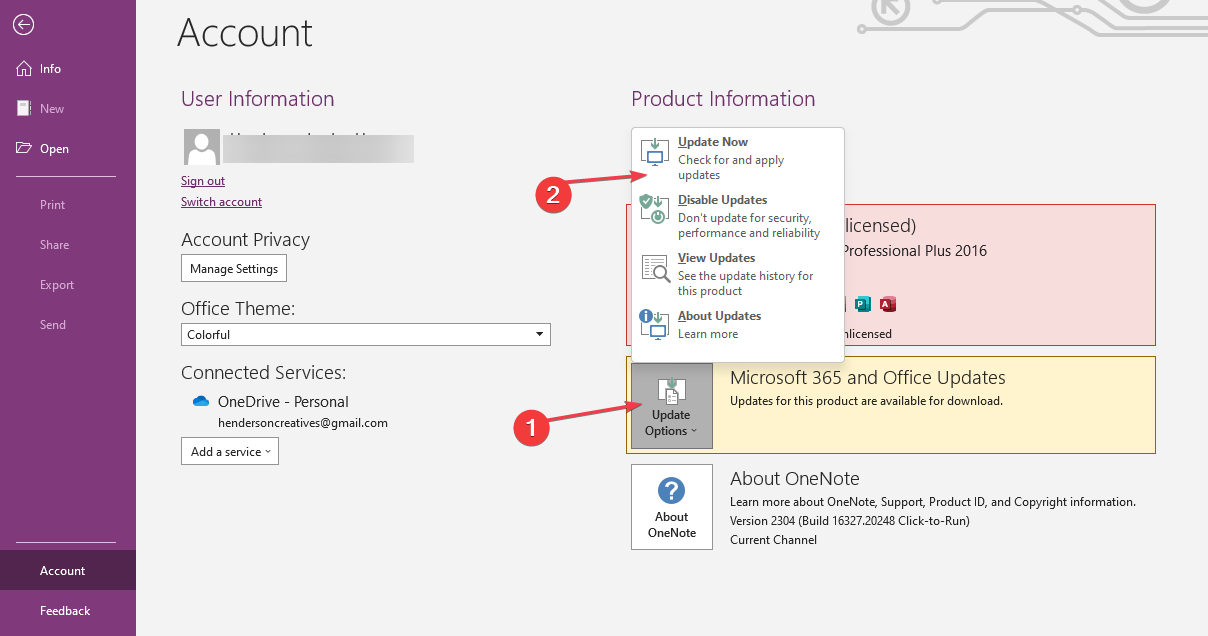The image size is (1208, 636).
Task: Click the hendersoncreatives@gmail.com address
Action: (x=303, y=423)
